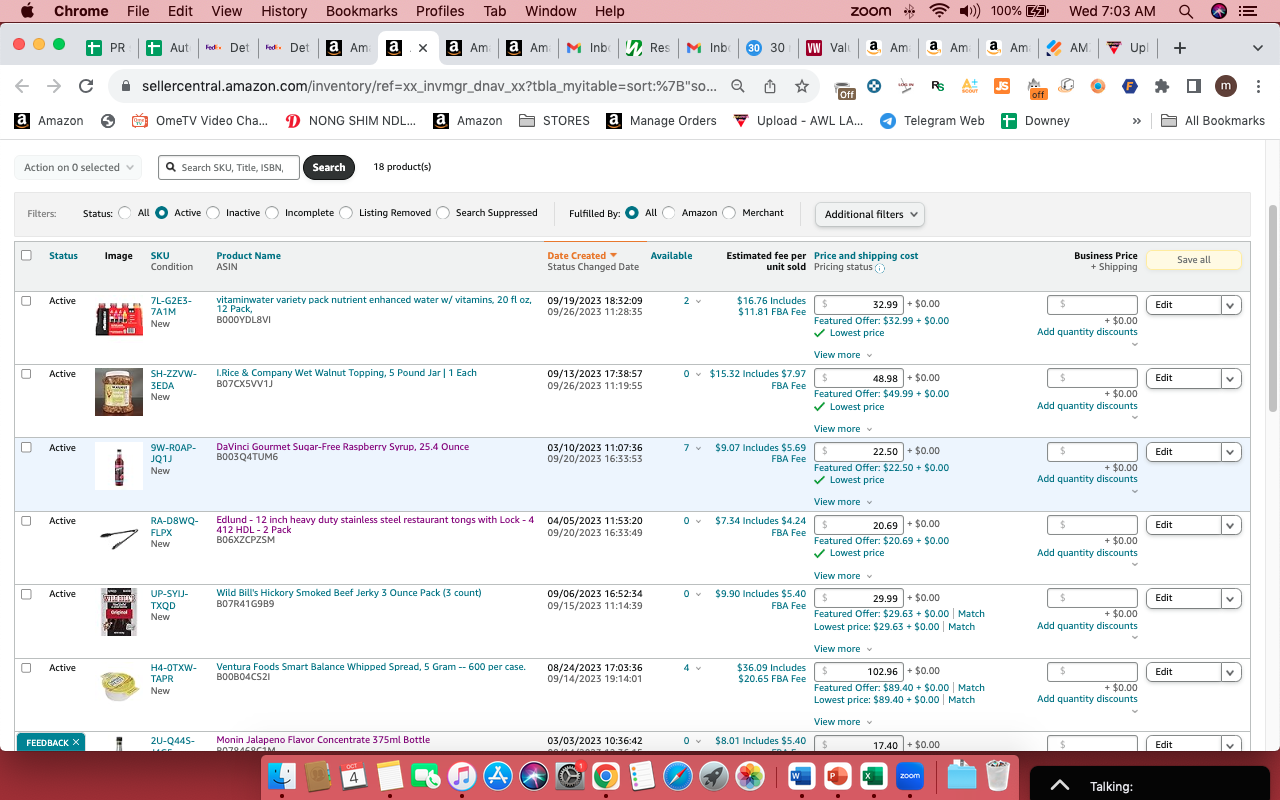Bookmark this page with the star icon
The height and width of the screenshot is (800, 1280).
pyautogui.click(x=802, y=86)
